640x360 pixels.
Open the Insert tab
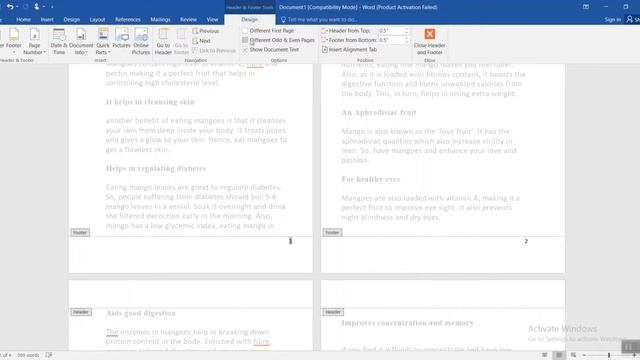coord(47,20)
